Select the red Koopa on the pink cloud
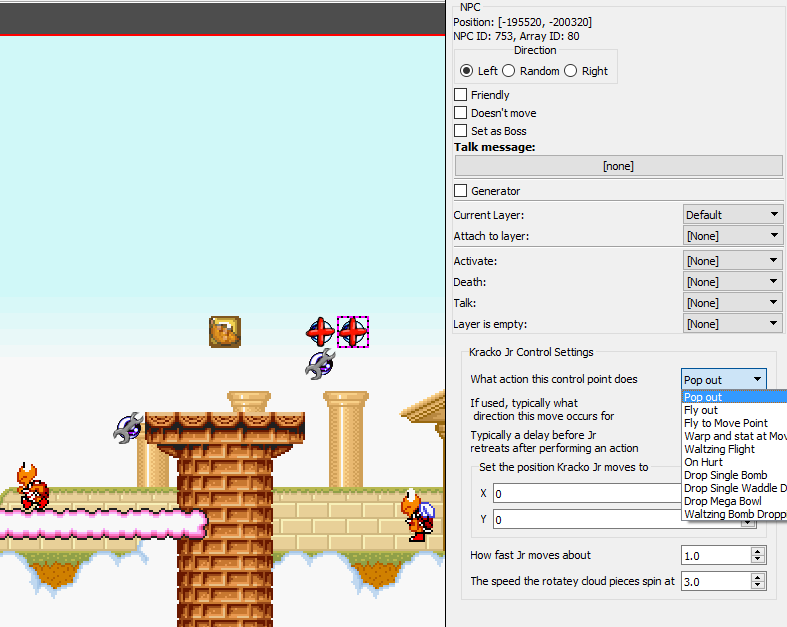787x627 pixels. tap(32, 487)
